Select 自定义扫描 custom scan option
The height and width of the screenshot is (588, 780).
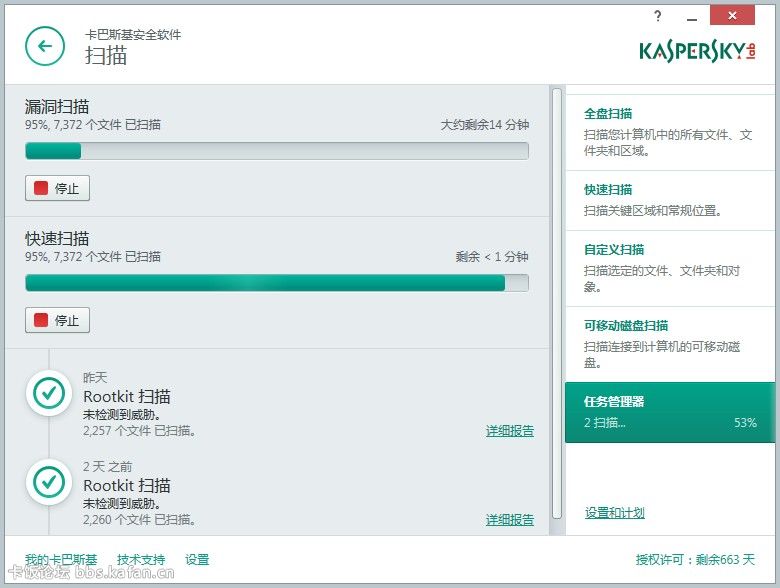tap(670, 269)
